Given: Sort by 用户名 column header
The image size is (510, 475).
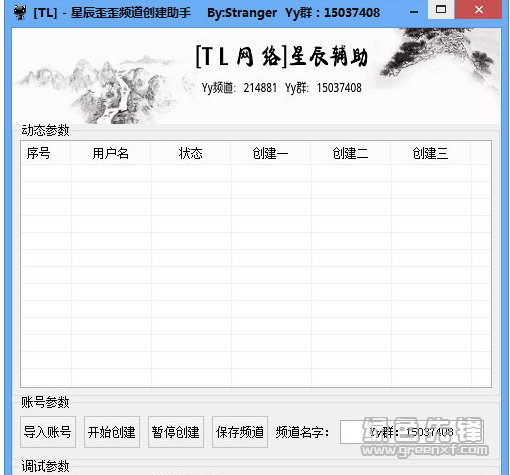Looking at the screenshot, I should (x=111, y=153).
